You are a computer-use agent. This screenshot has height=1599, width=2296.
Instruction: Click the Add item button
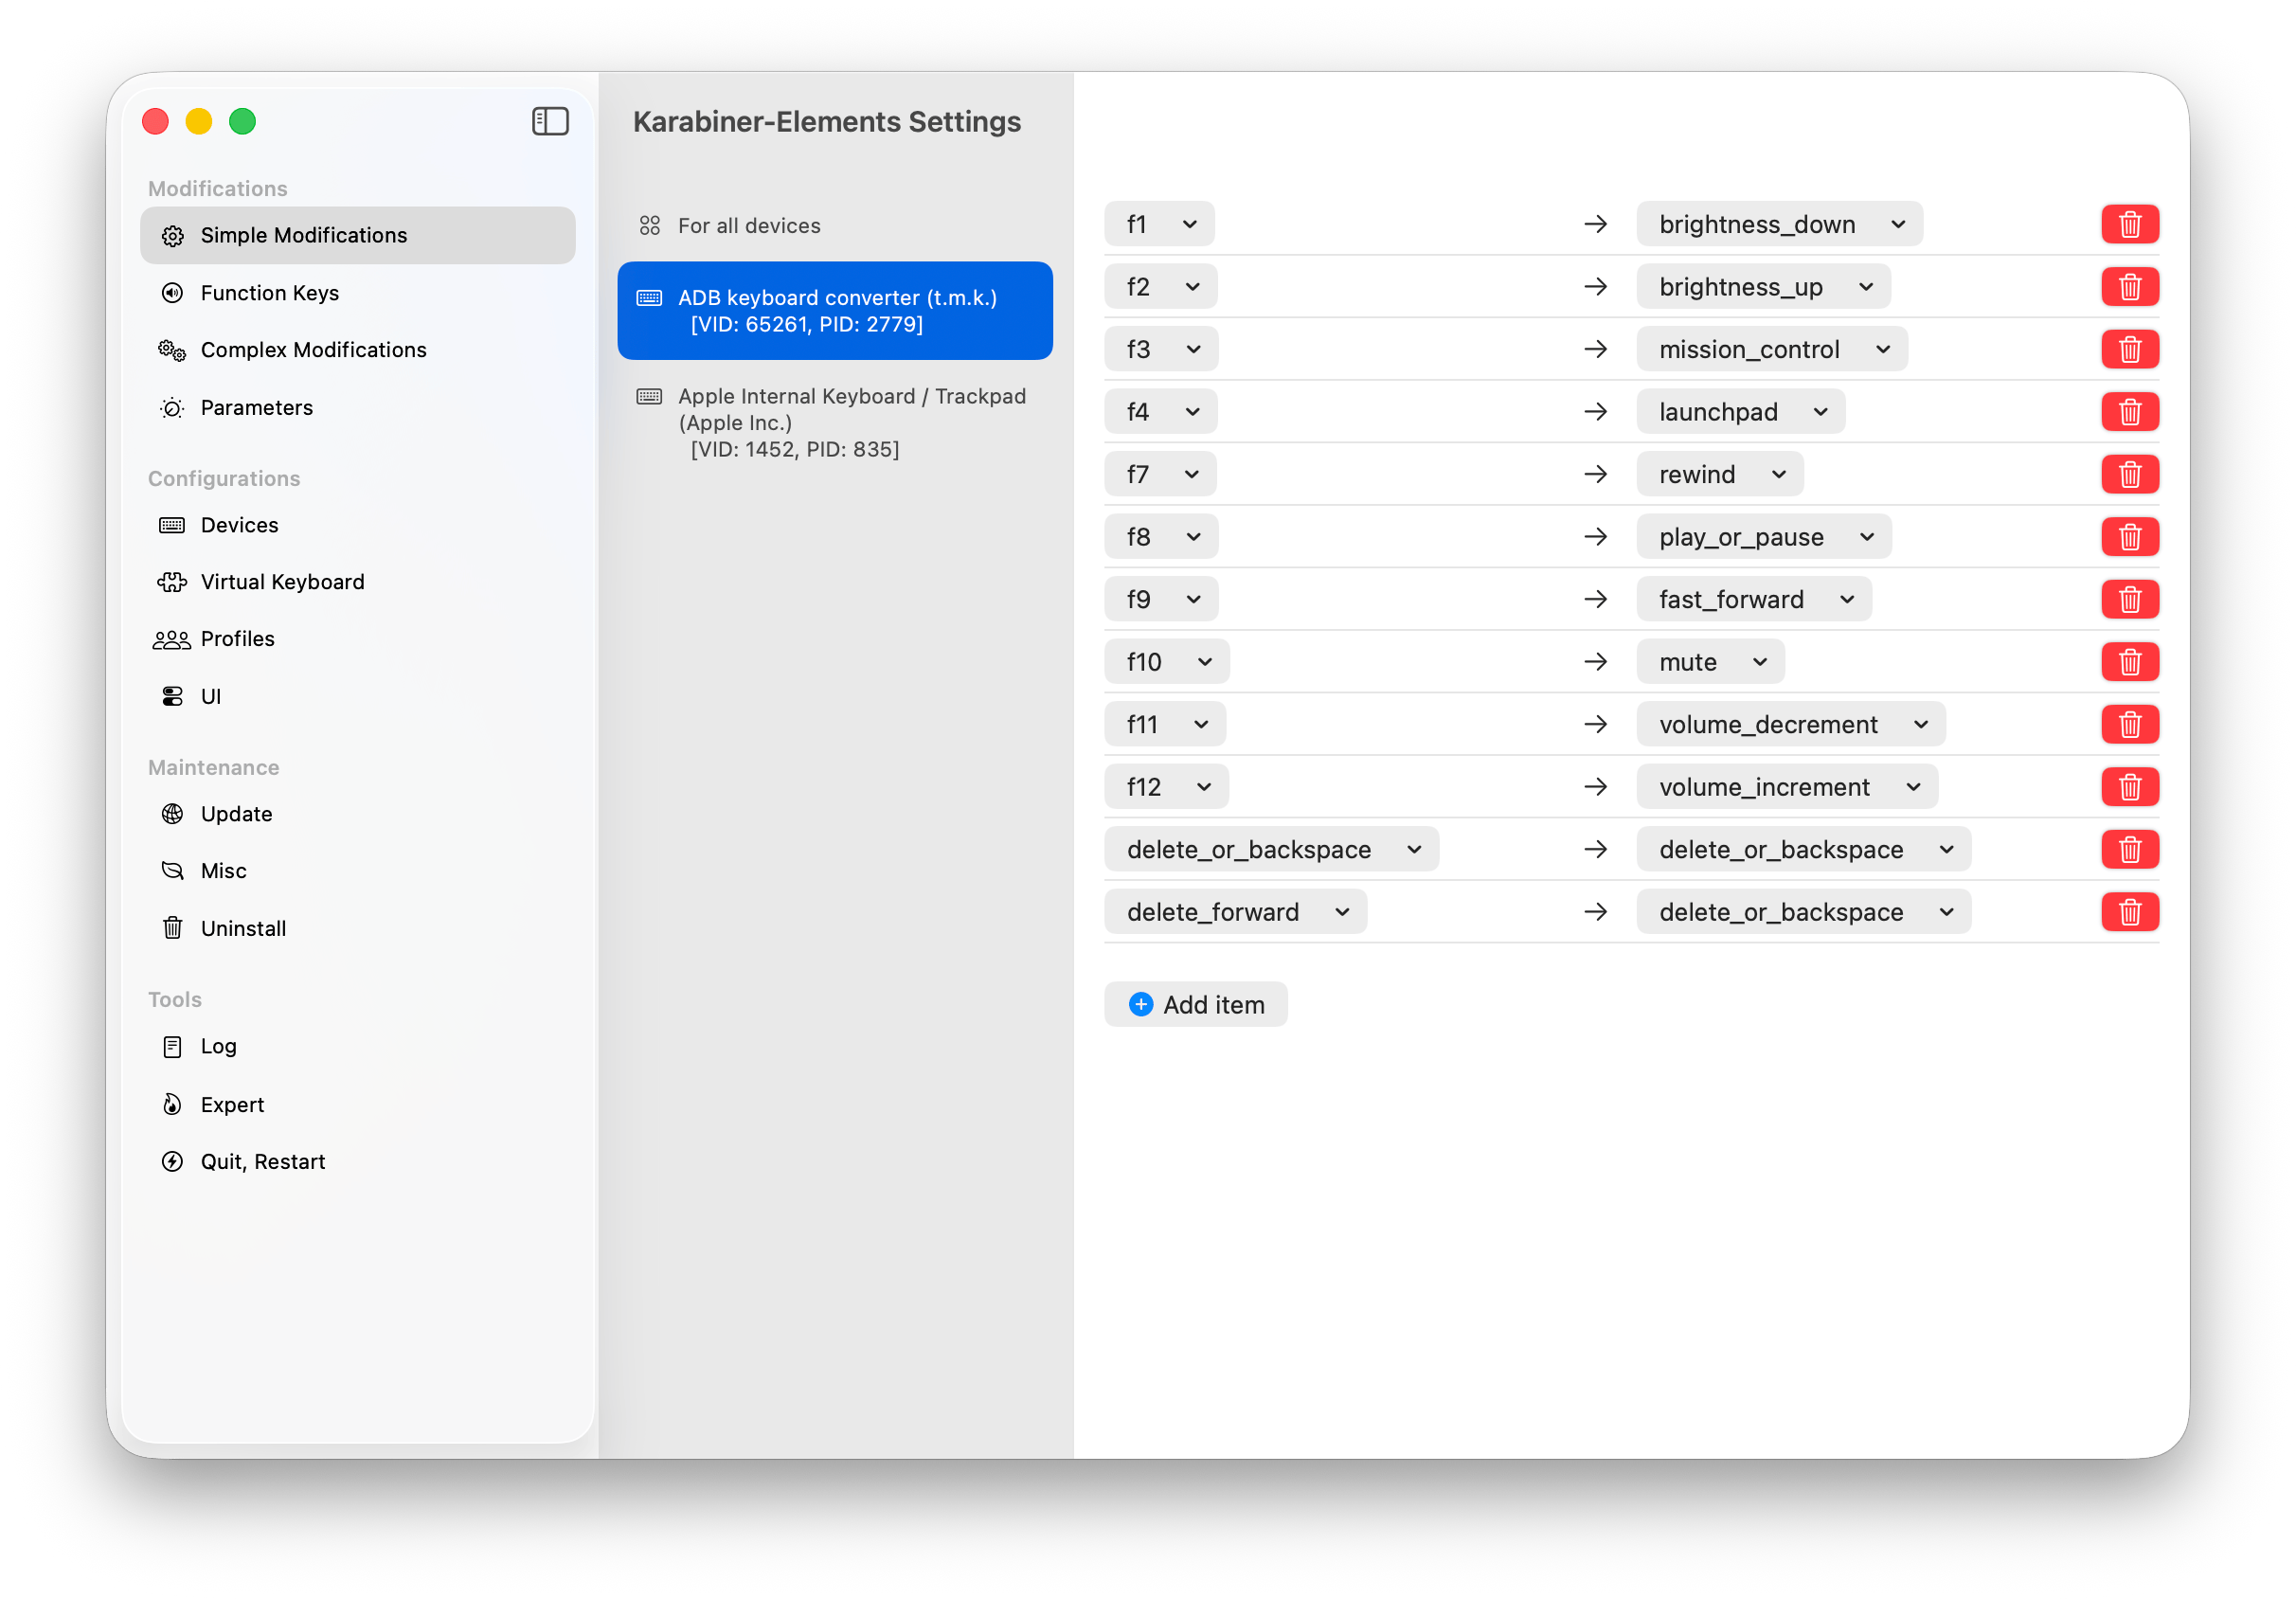(1195, 1004)
